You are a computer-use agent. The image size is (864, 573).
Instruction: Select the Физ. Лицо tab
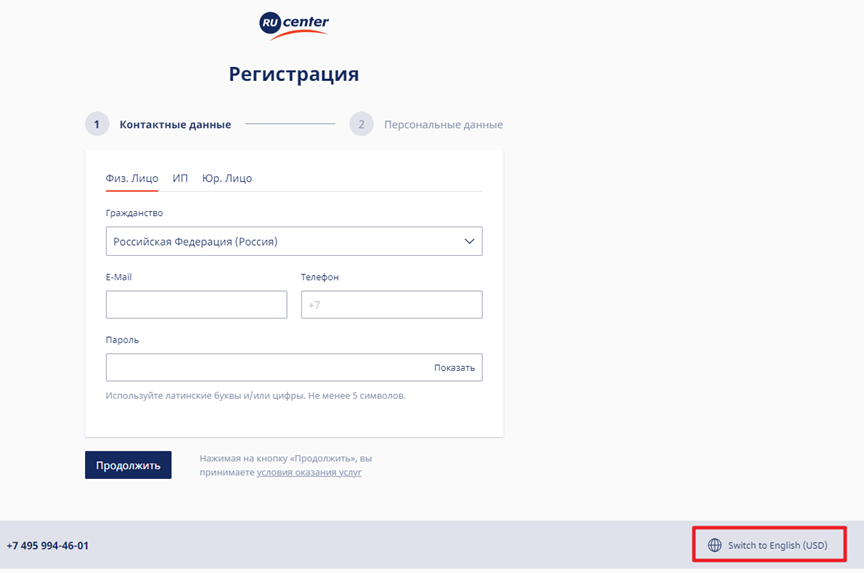click(x=132, y=179)
